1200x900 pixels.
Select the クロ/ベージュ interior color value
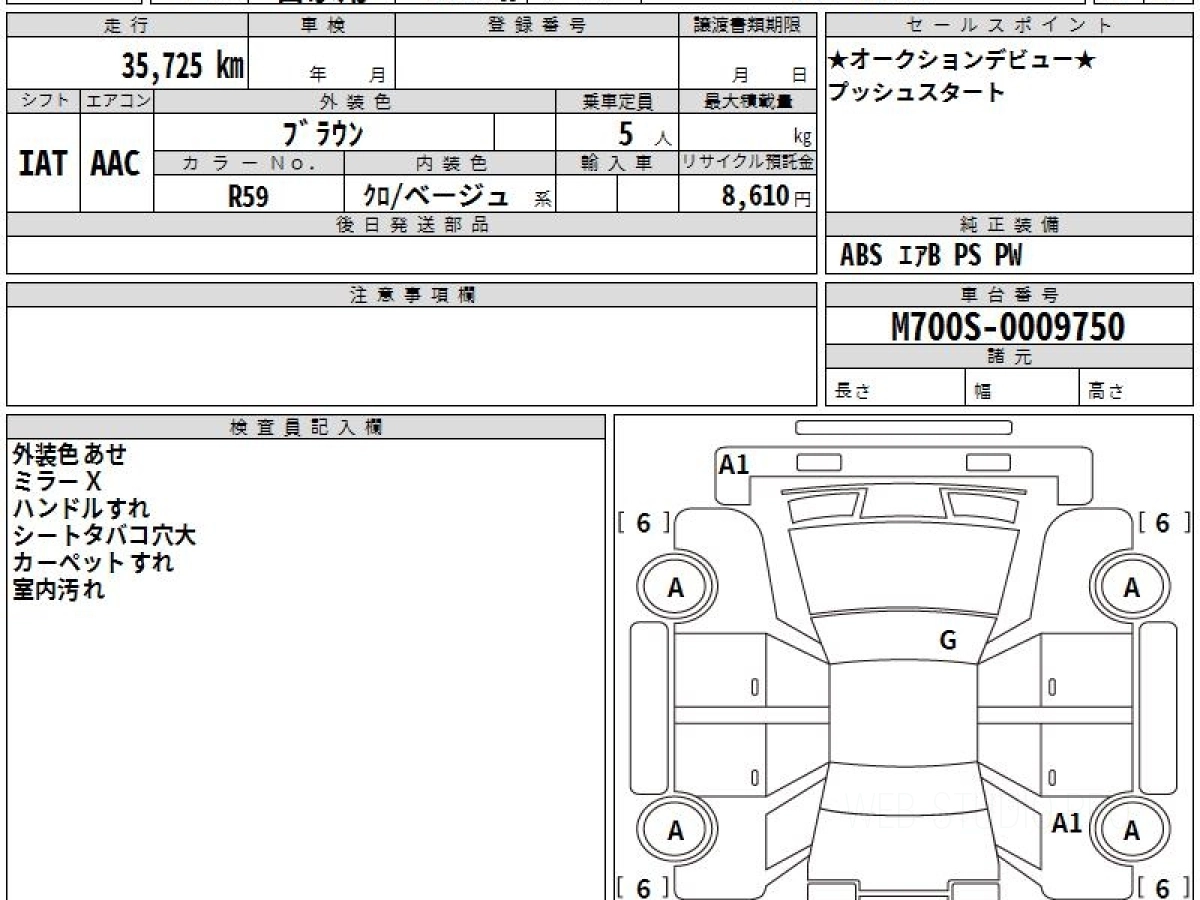(436, 195)
